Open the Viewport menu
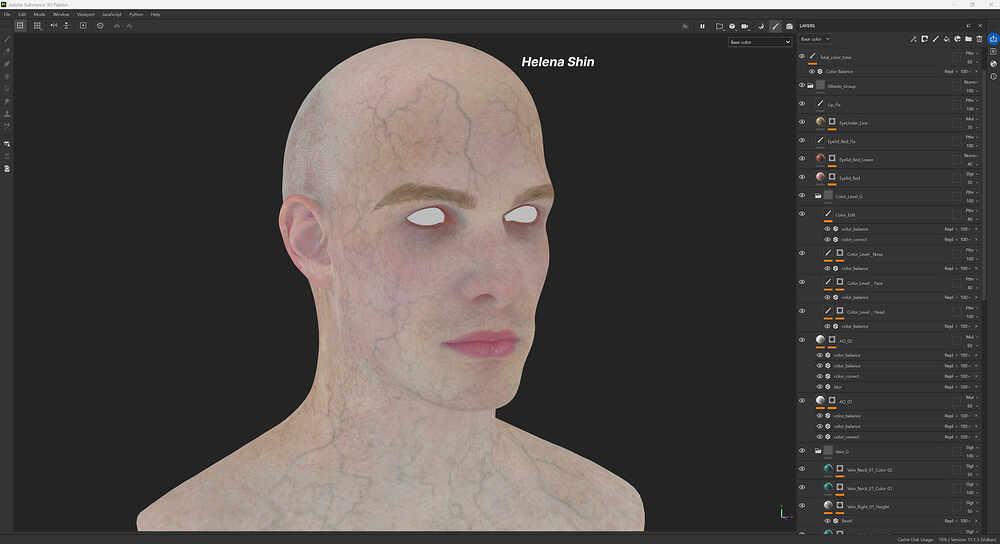1000x544 pixels. tap(86, 14)
